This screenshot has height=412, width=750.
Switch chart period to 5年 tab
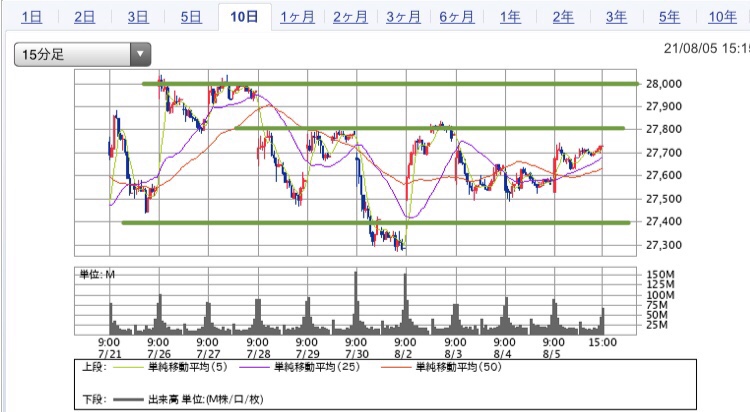click(x=669, y=17)
